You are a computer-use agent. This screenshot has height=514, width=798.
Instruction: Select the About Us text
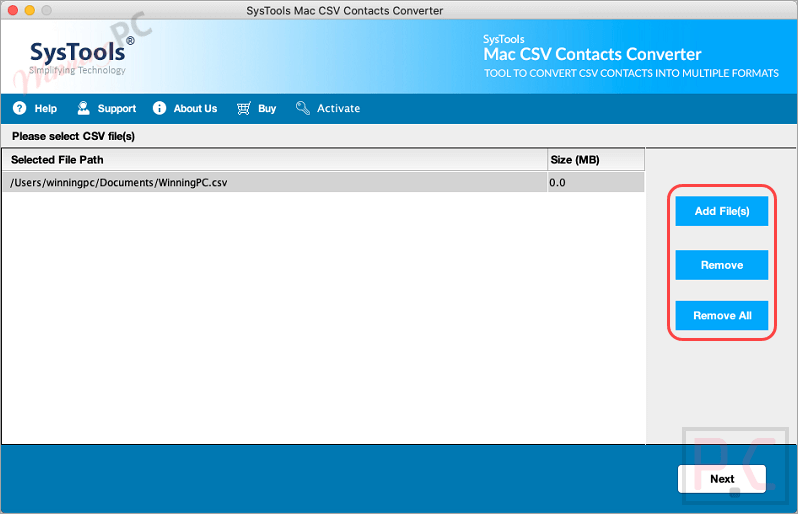coord(195,108)
